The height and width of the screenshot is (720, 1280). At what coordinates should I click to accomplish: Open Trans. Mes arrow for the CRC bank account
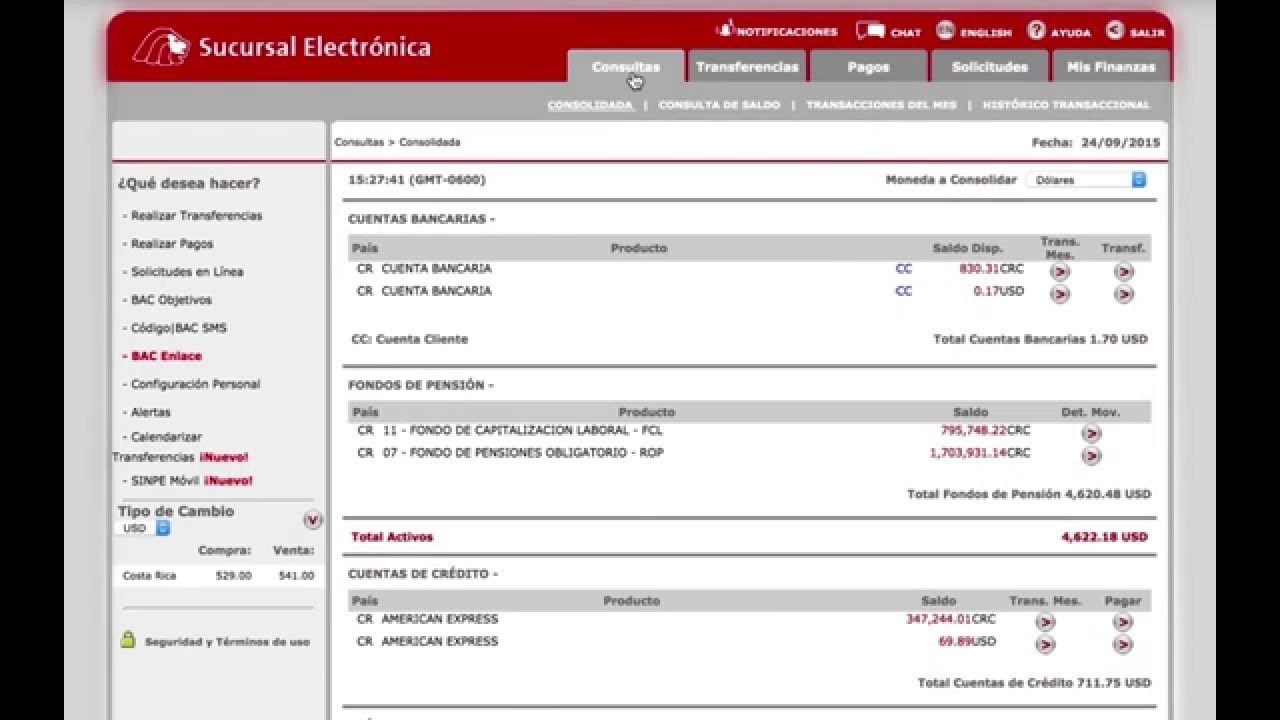click(1059, 268)
